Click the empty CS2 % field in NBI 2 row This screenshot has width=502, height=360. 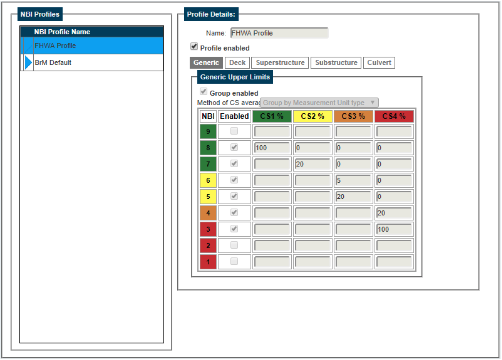pos(313,246)
